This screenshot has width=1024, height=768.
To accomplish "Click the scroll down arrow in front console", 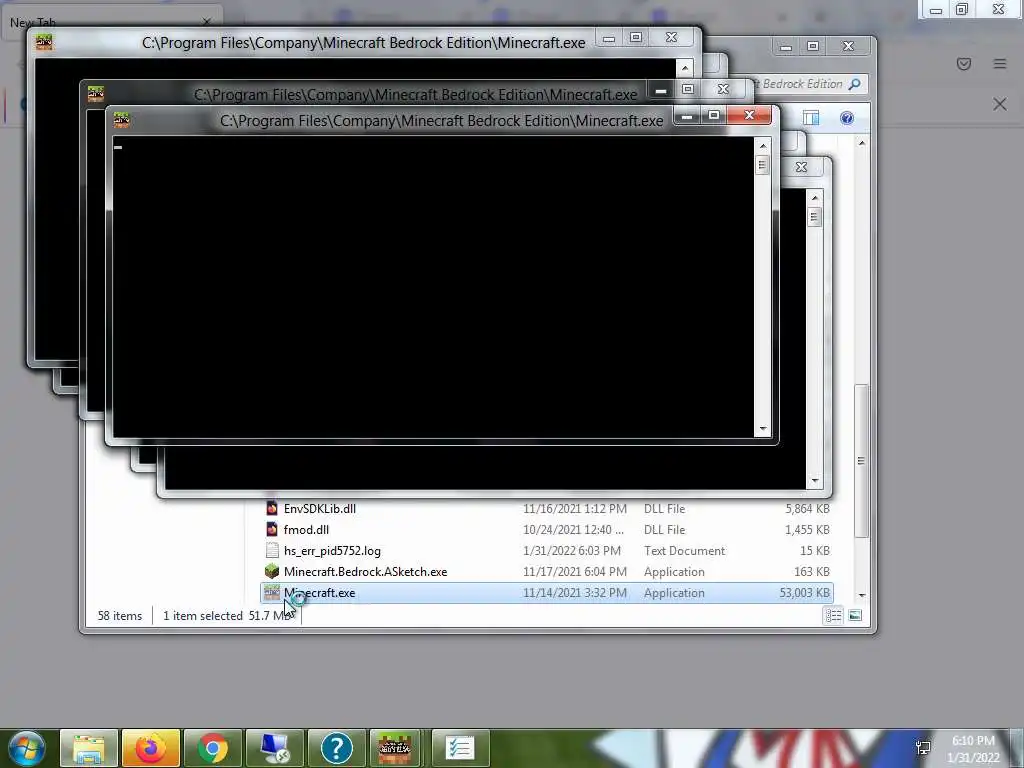I will [762, 429].
